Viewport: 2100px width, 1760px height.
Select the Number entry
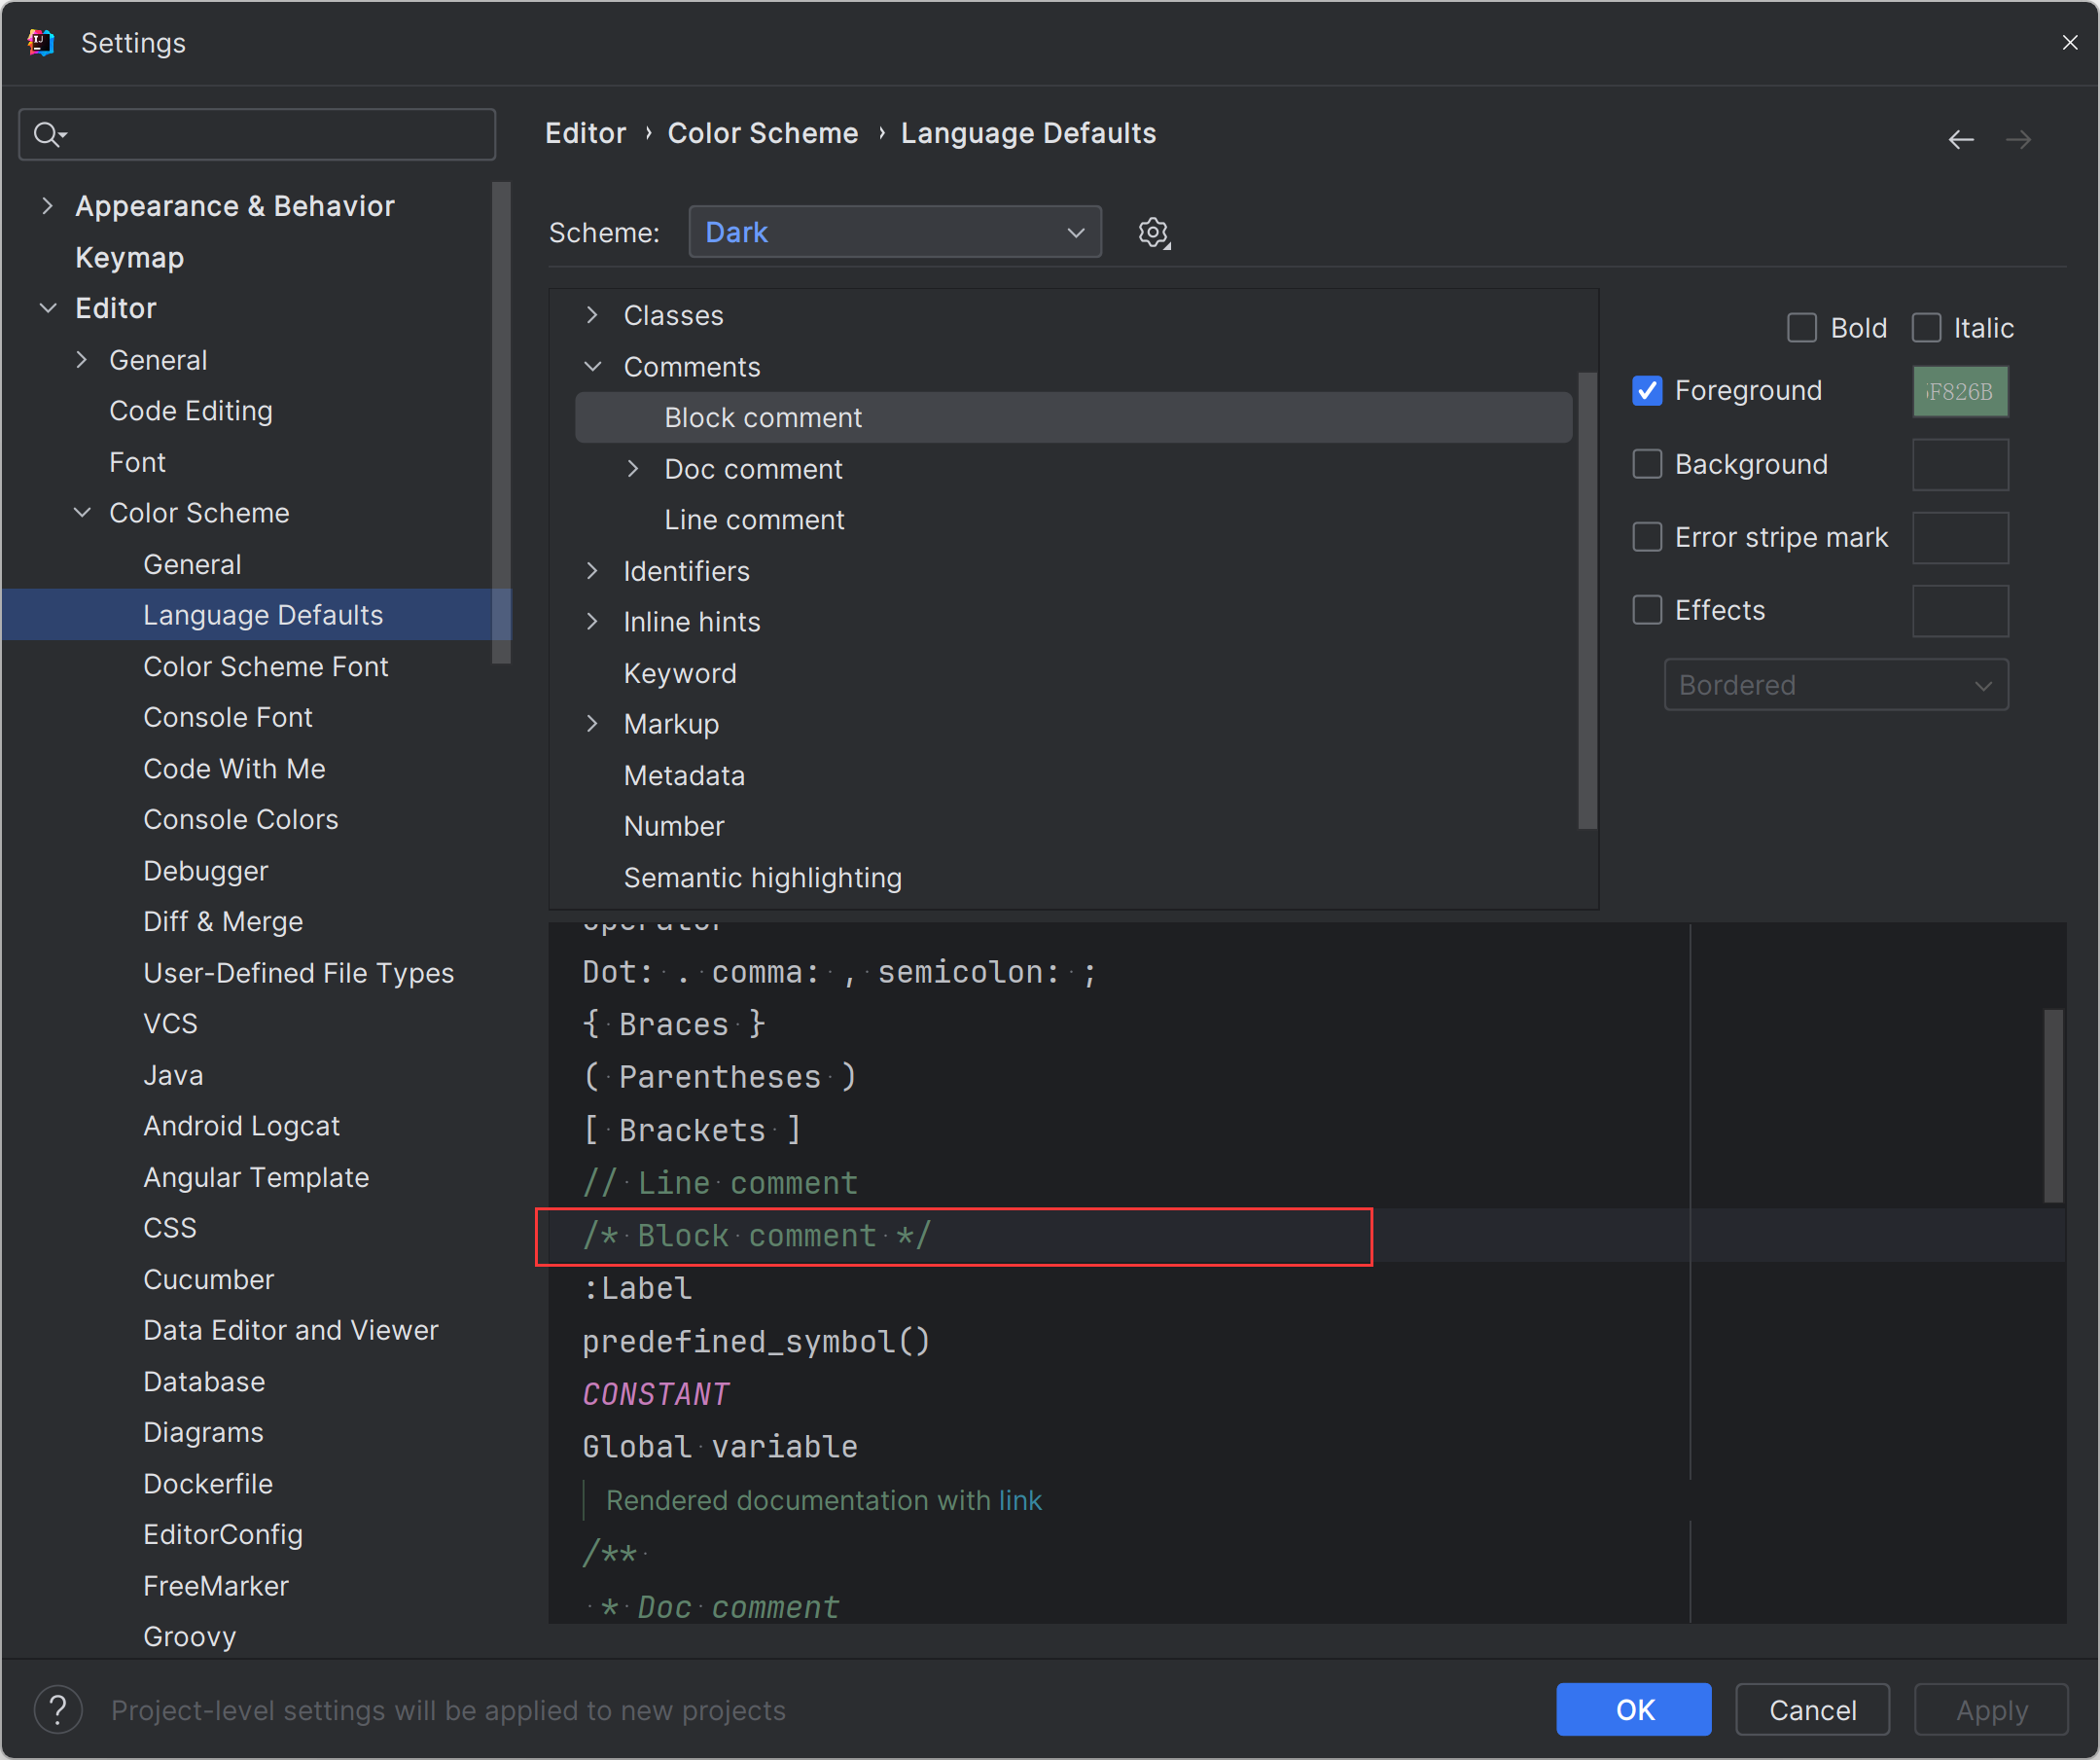[674, 826]
